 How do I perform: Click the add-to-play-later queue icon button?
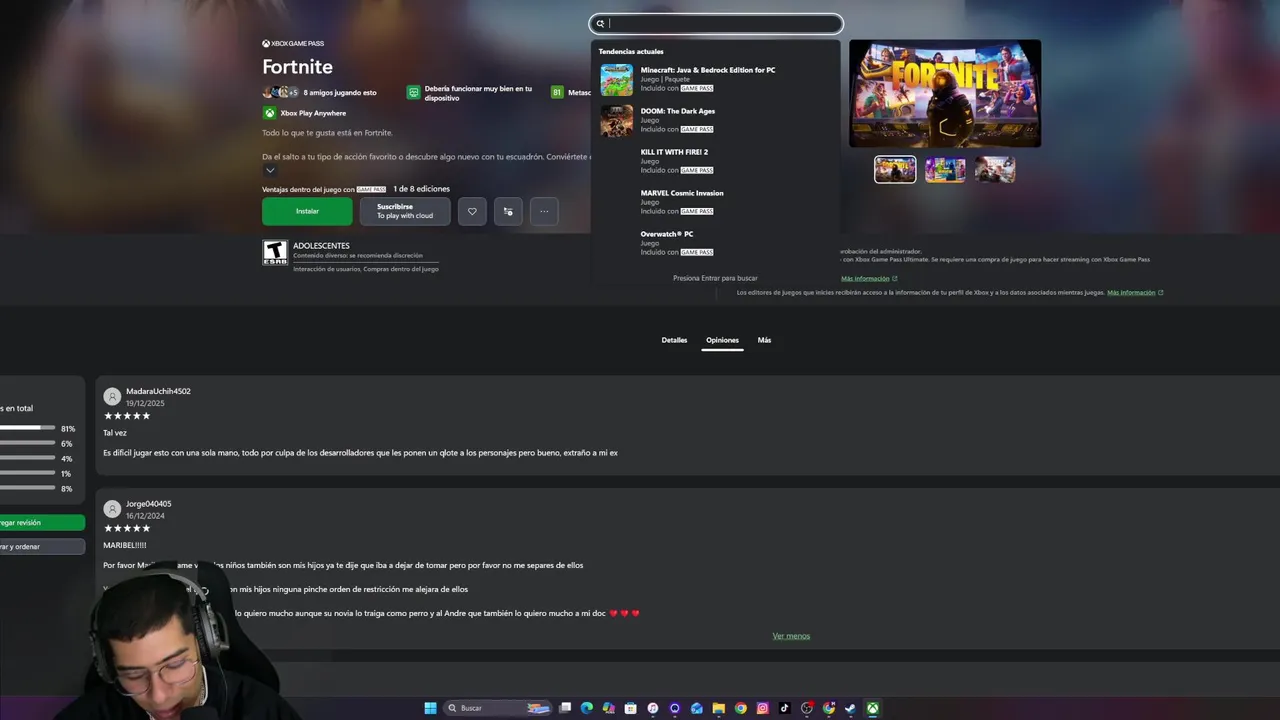[508, 211]
